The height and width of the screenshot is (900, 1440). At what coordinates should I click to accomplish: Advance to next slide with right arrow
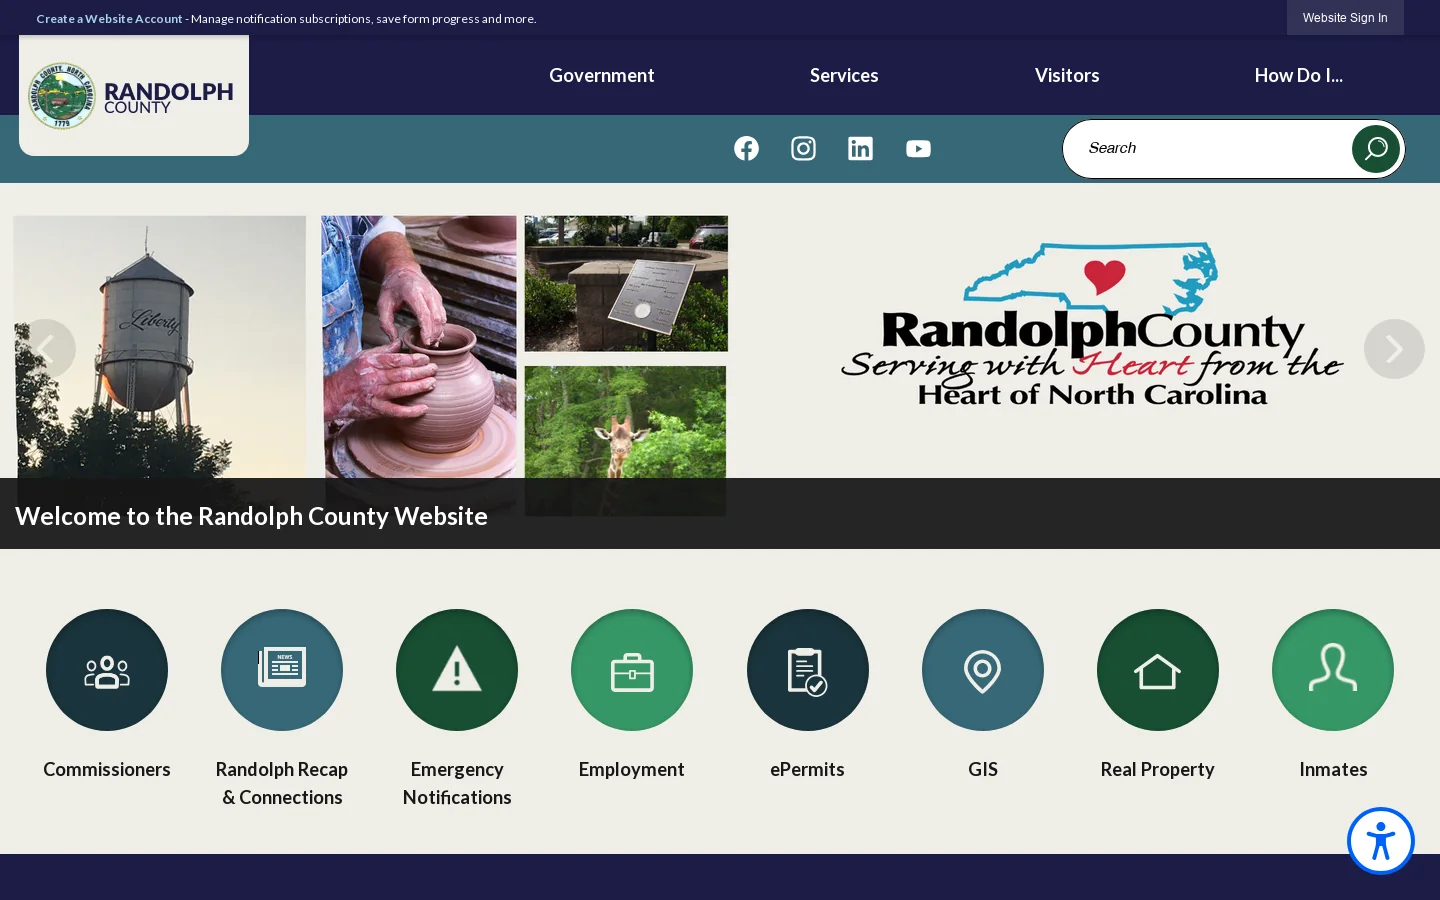click(1394, 349)
